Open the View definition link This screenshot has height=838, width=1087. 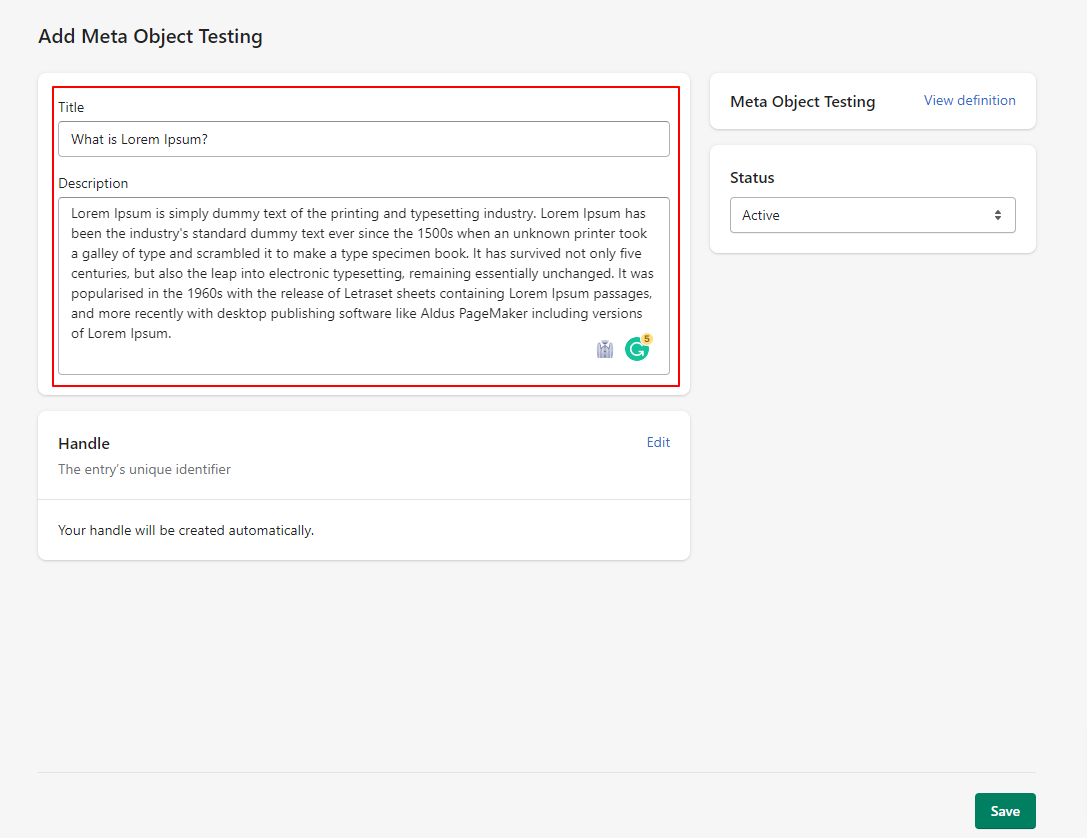tap(968, 100)
